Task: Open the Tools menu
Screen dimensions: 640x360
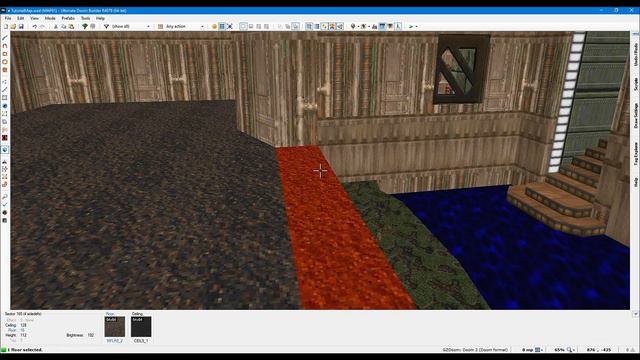Action: [x=85, y=18]
